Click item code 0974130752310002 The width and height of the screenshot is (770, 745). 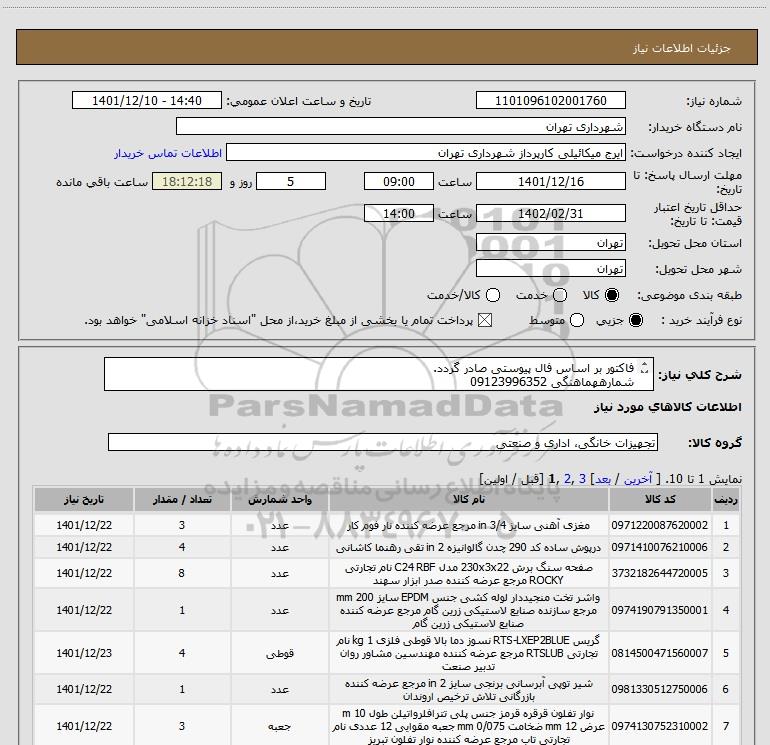(660, 726)
